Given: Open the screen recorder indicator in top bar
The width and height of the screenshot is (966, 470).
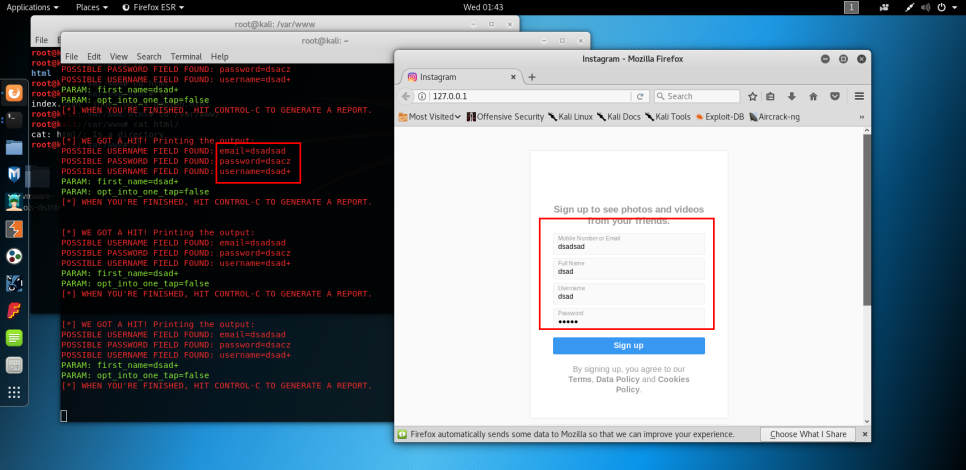Looking at the screenshot, I should pos(884,7).
